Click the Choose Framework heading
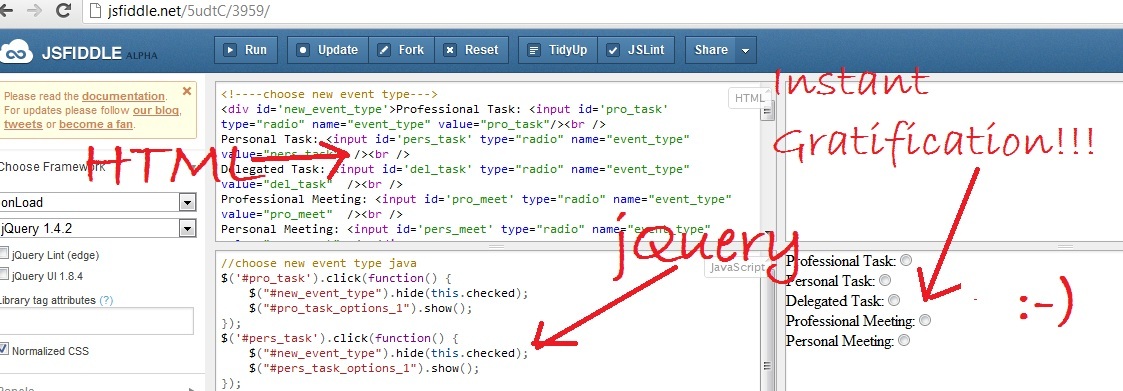 [x=52, y=167]
